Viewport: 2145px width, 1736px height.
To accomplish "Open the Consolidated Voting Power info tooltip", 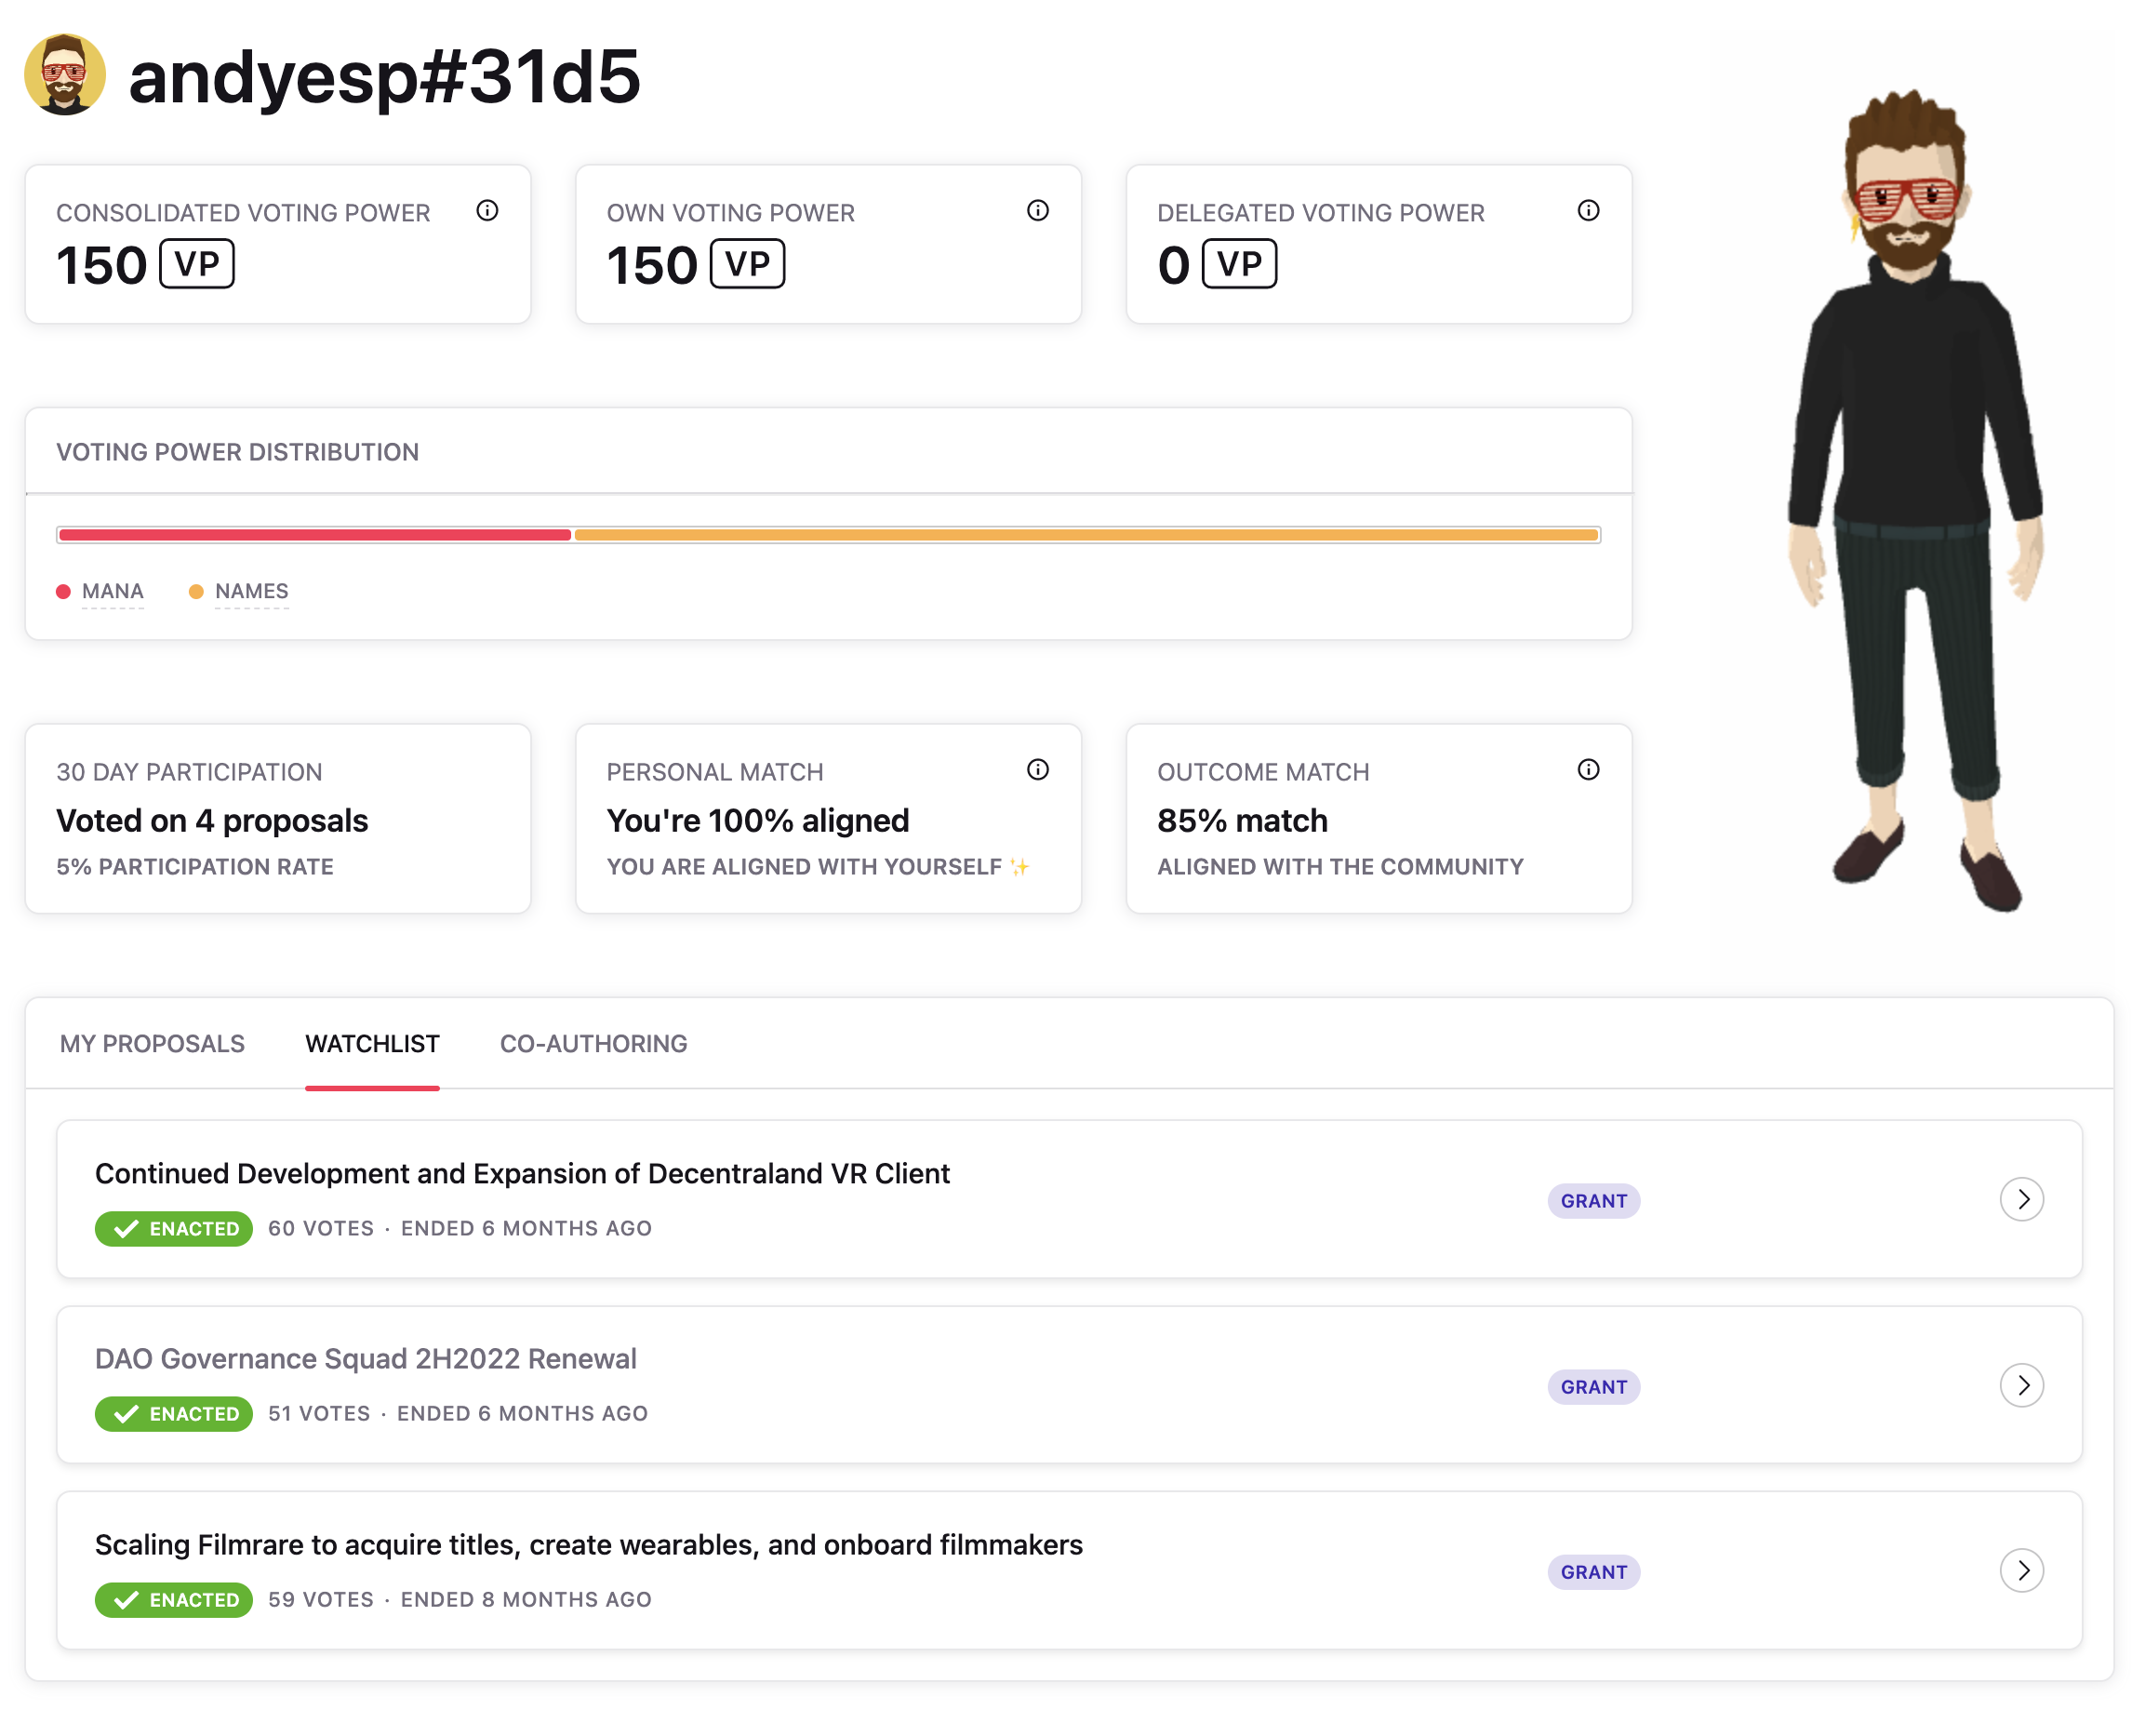I will coord(489,211).
